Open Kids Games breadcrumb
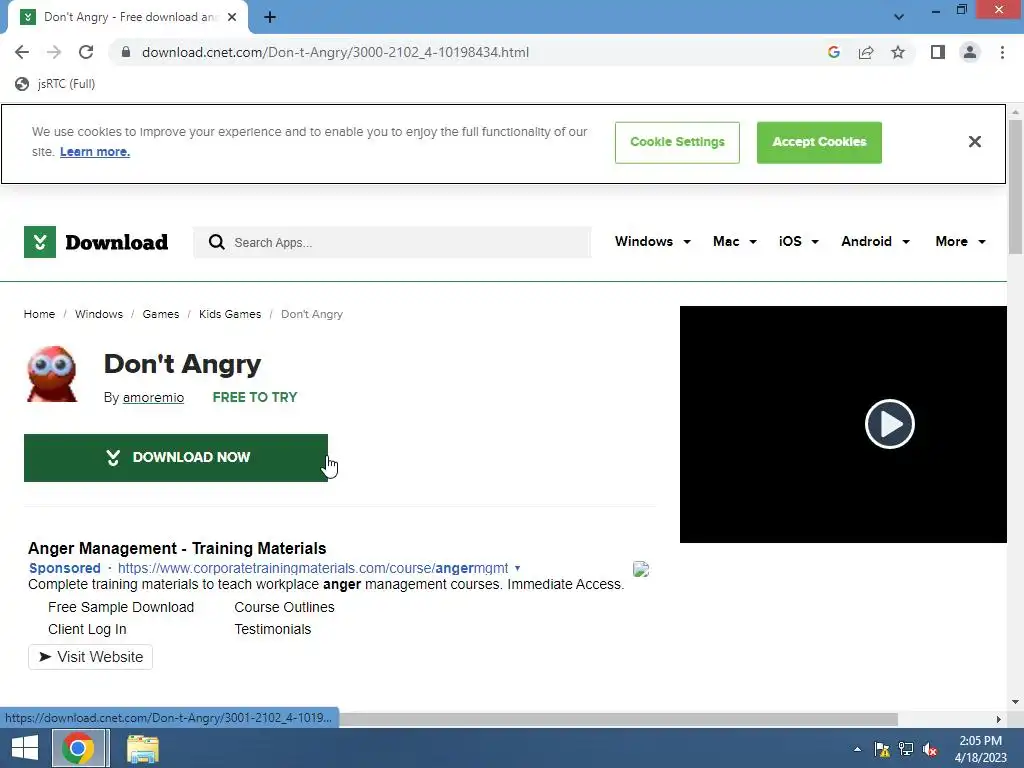 click(230, 314)
